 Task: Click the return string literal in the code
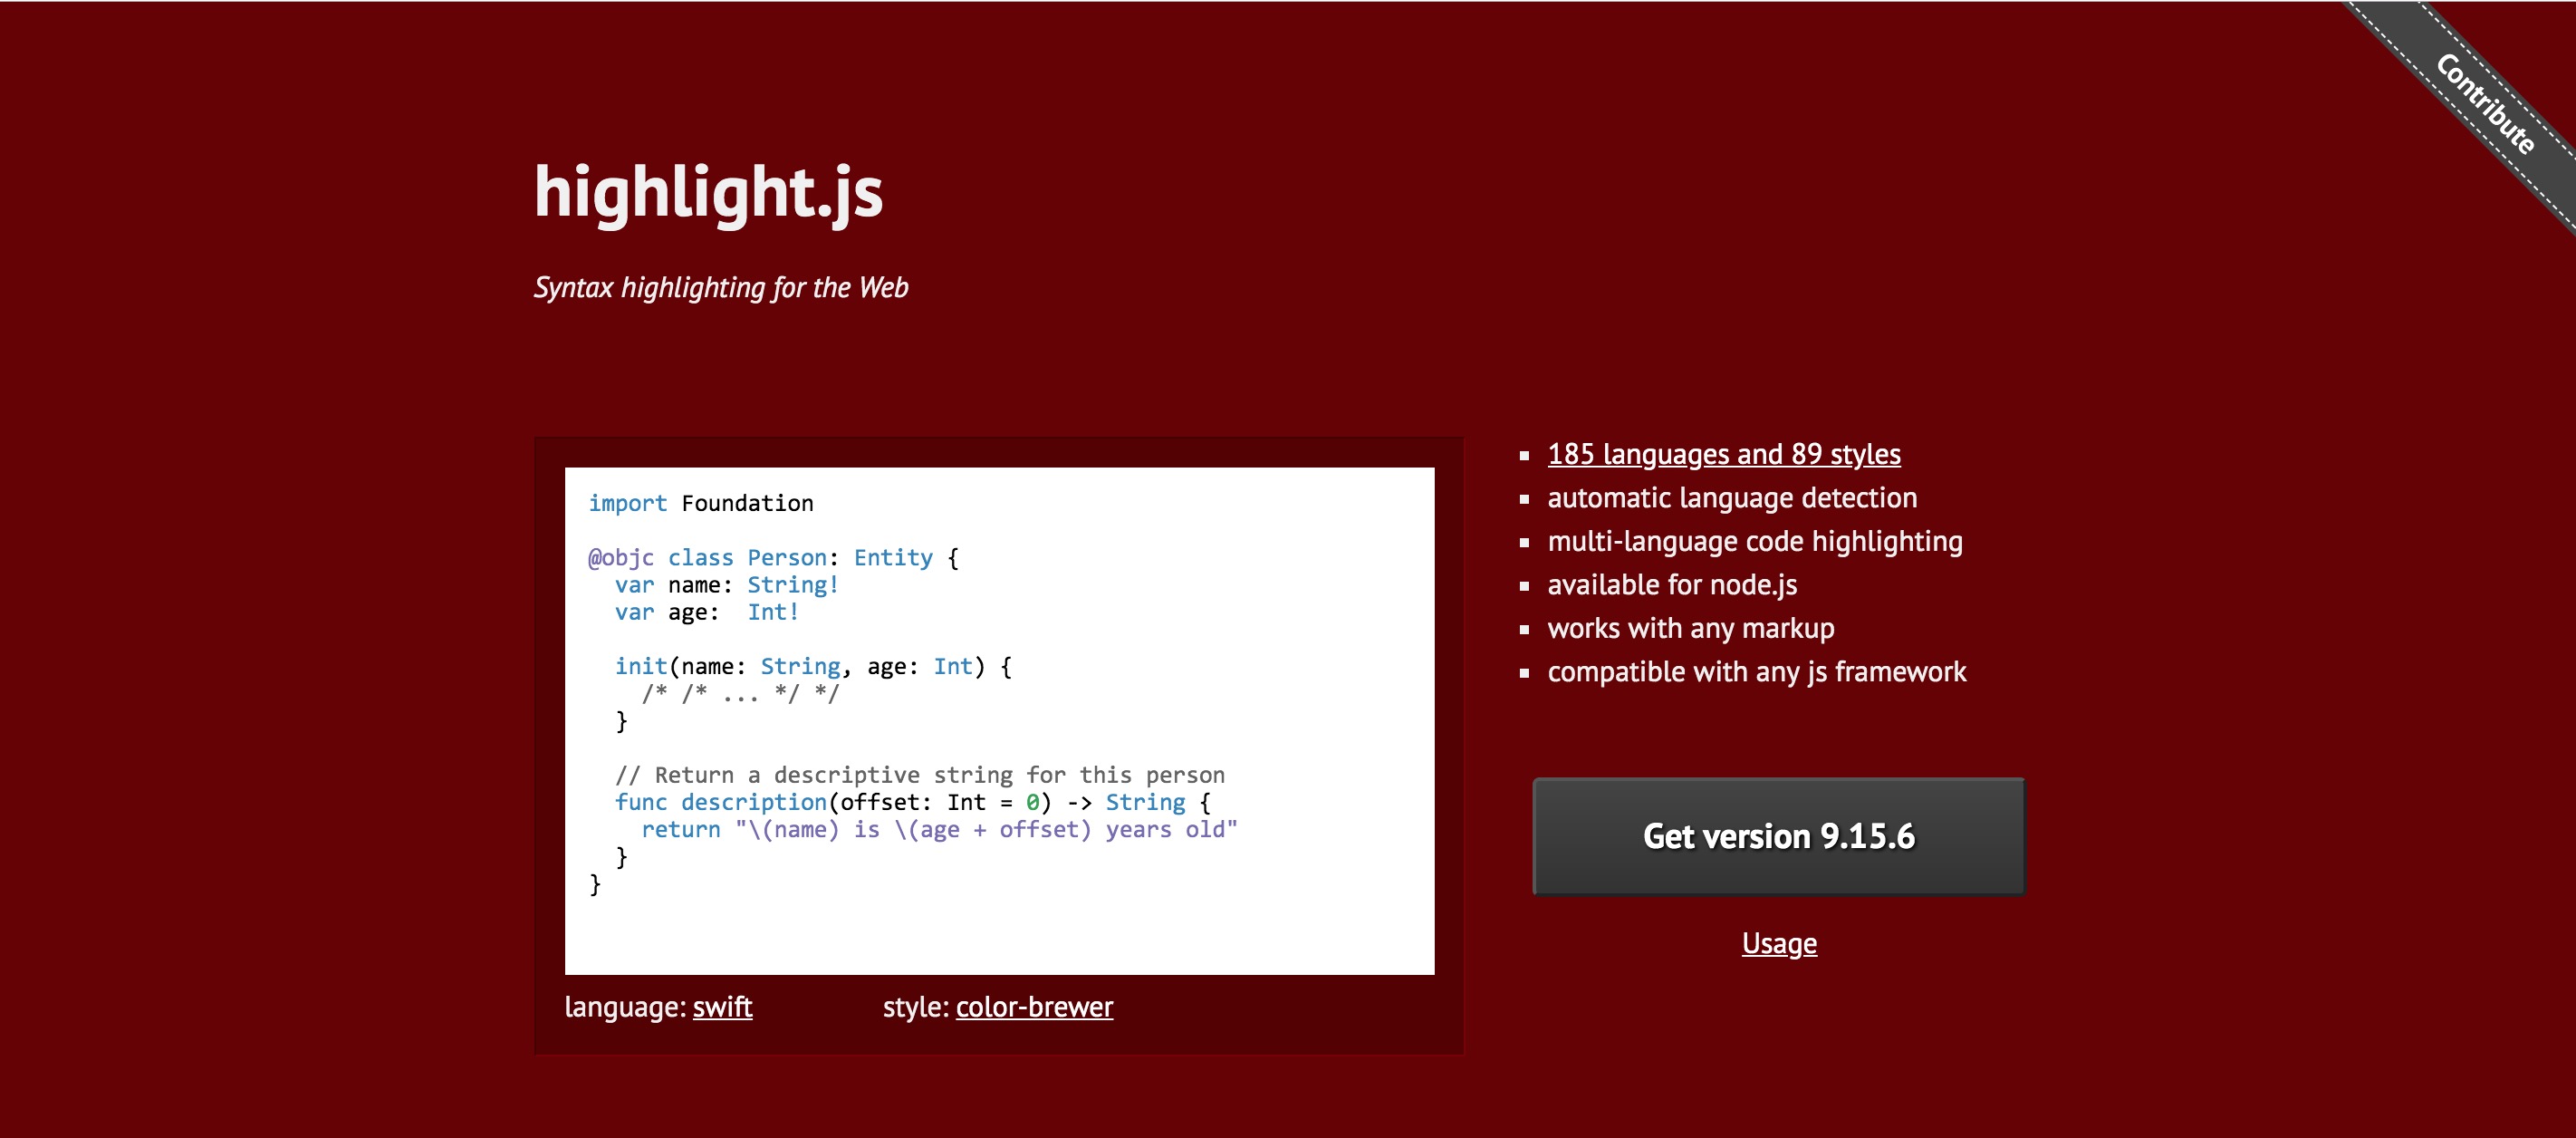985,829
